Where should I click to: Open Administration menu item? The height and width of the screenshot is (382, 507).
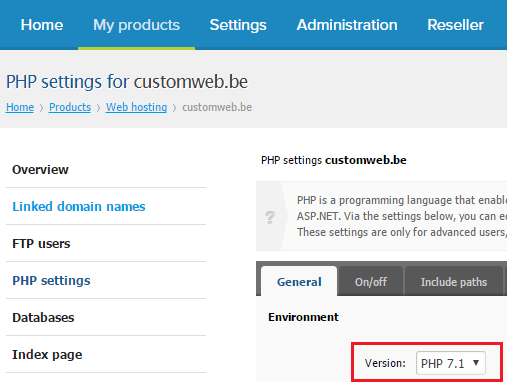tap(347, 25)
